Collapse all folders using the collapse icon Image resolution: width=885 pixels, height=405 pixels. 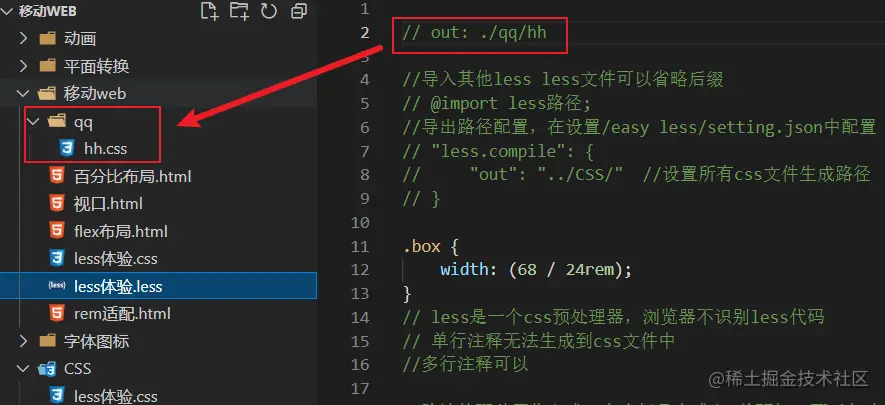(x=299, y=11)
